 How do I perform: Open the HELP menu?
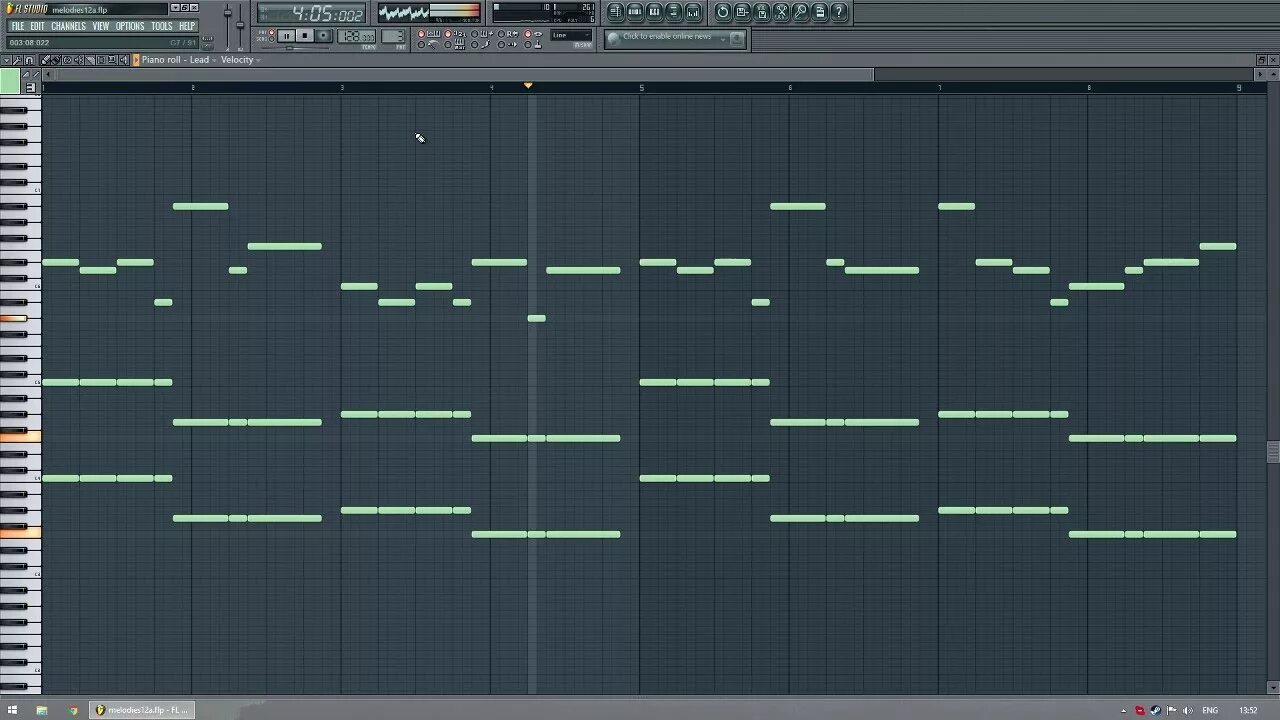click(187, 26)
